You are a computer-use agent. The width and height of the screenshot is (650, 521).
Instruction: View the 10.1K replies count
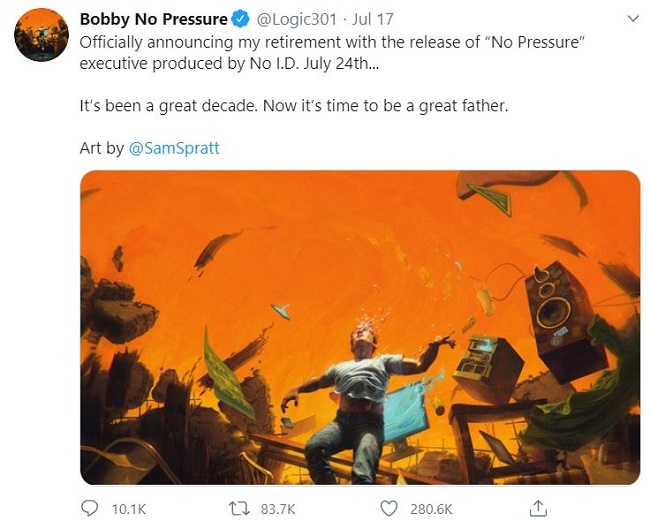(129, 509)
